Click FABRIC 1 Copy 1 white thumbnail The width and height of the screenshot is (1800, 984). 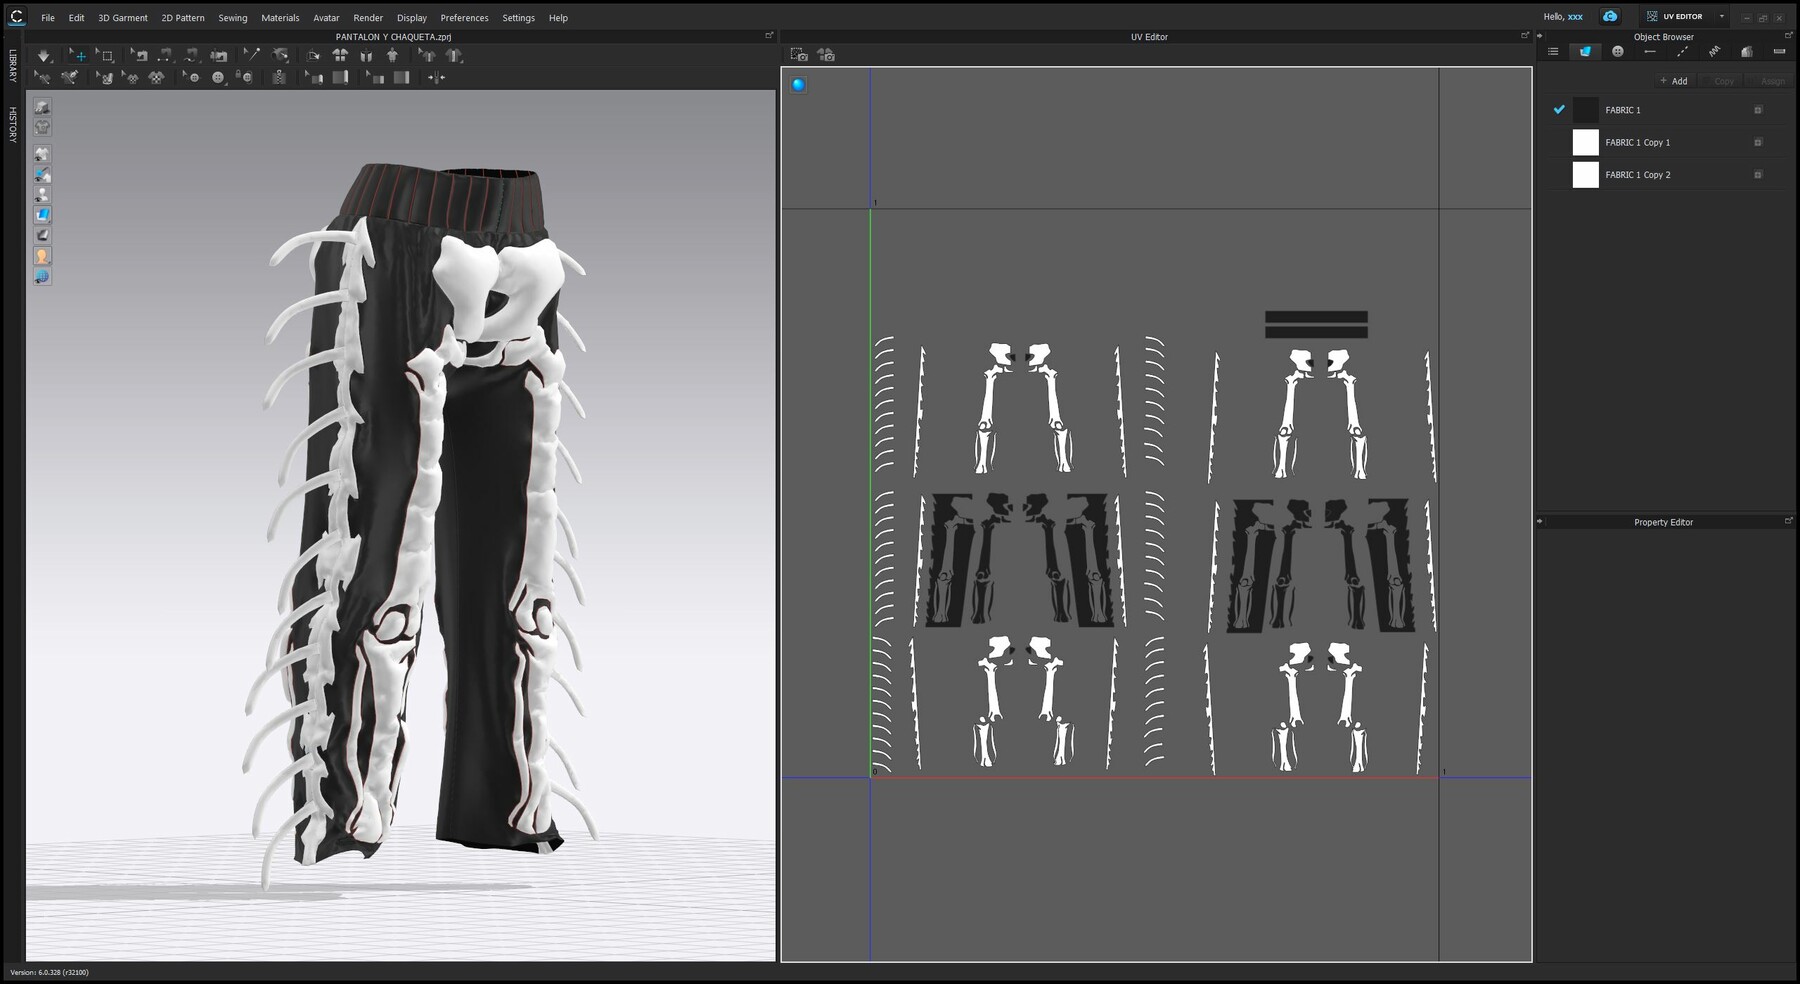pos(1586,142)
